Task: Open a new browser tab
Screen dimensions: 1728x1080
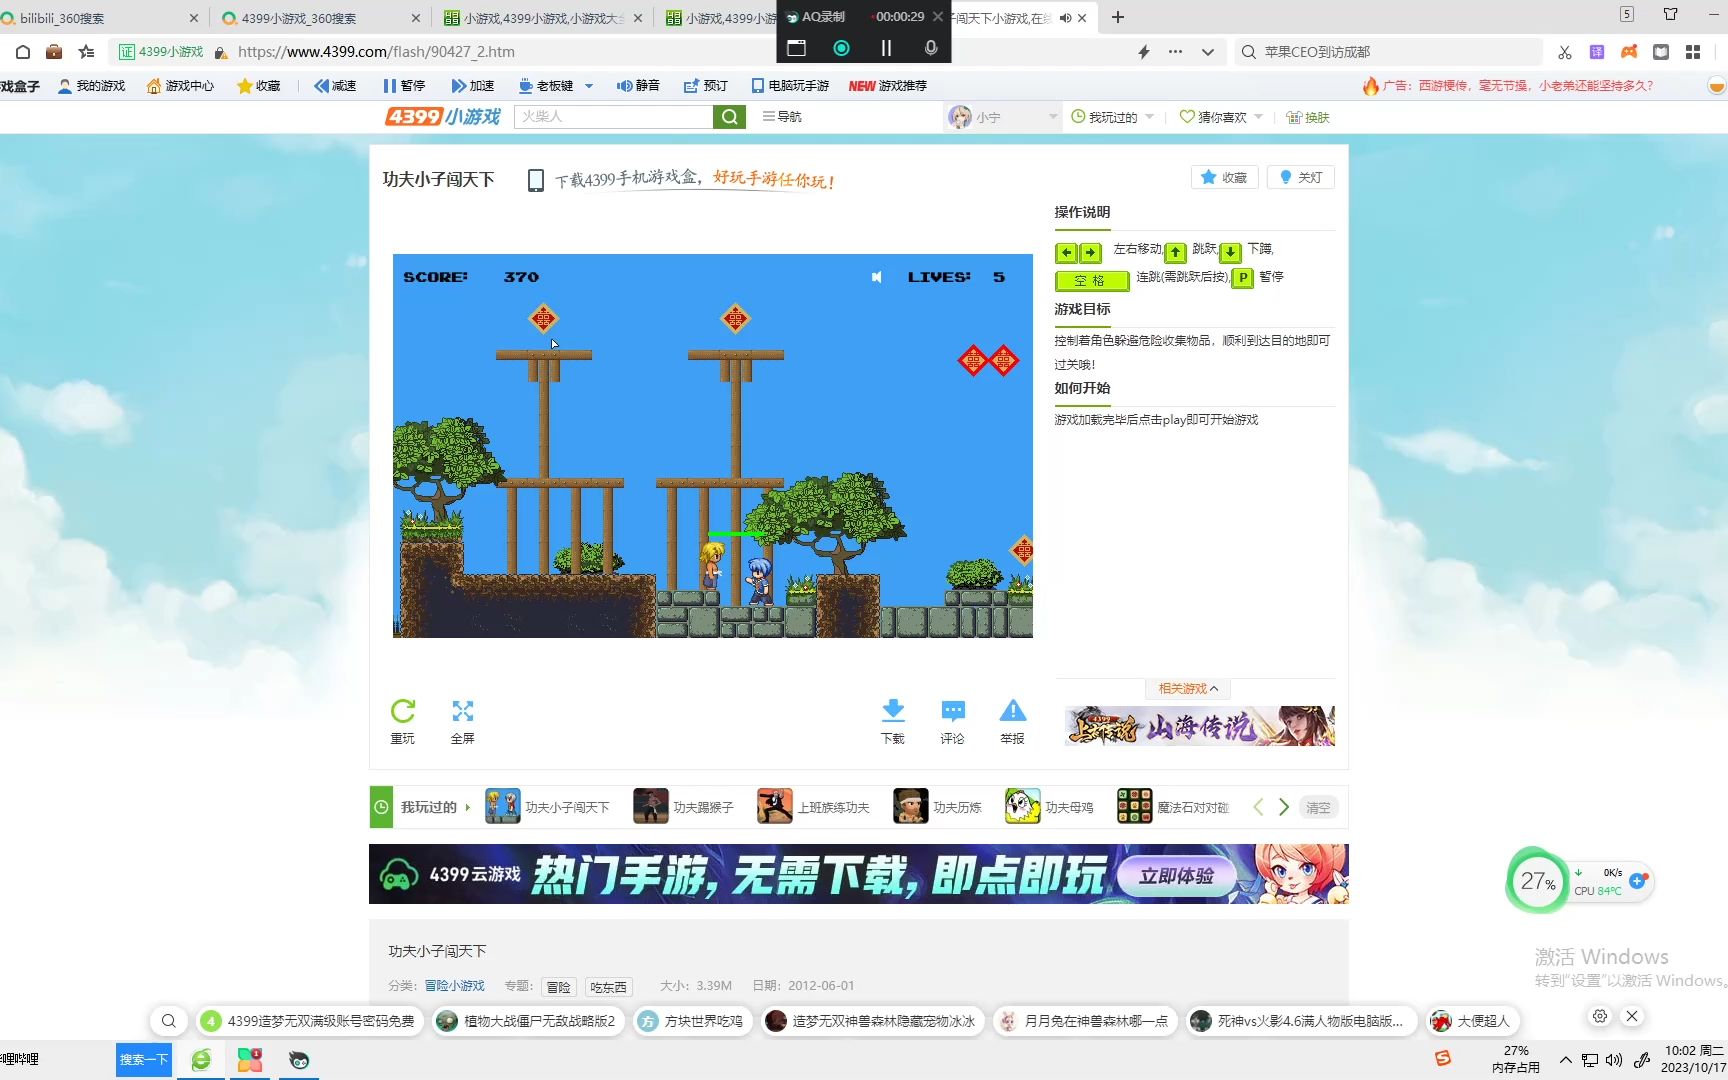Action: point(1118,17)
